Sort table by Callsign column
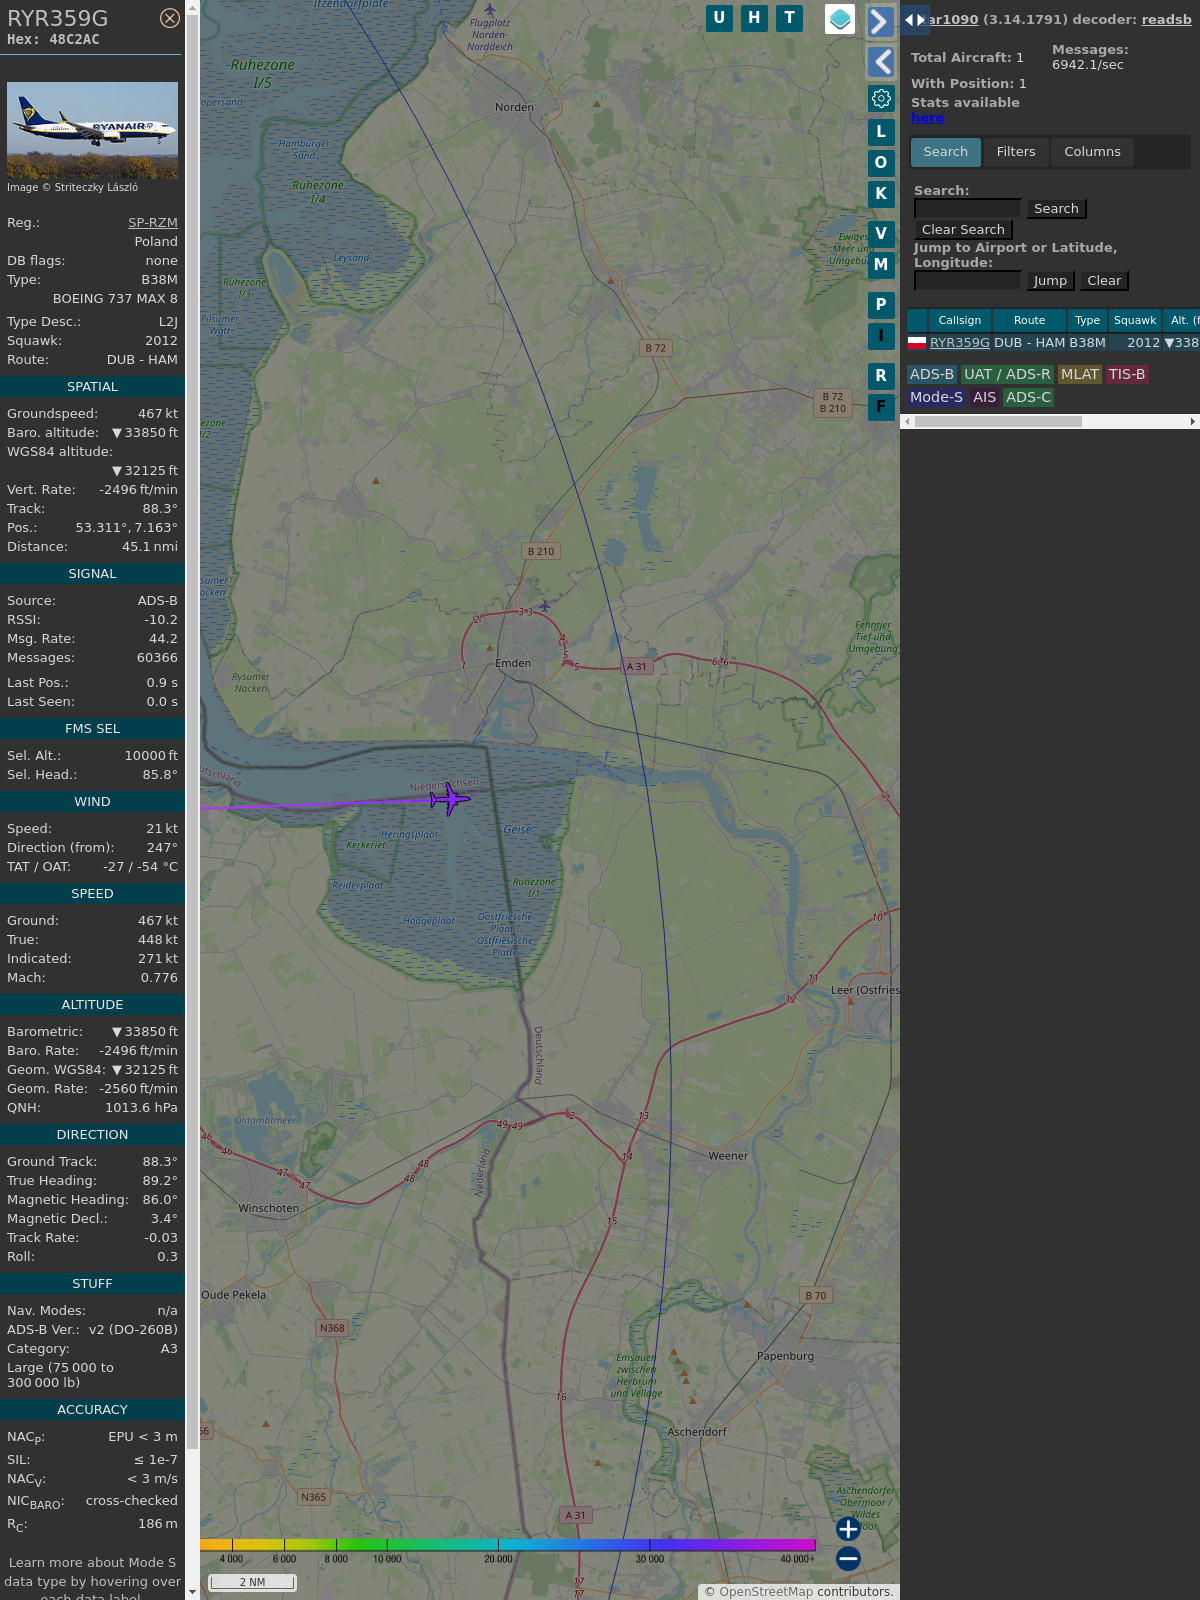This screenshot has width=1200, height=1600. point(960,320)
